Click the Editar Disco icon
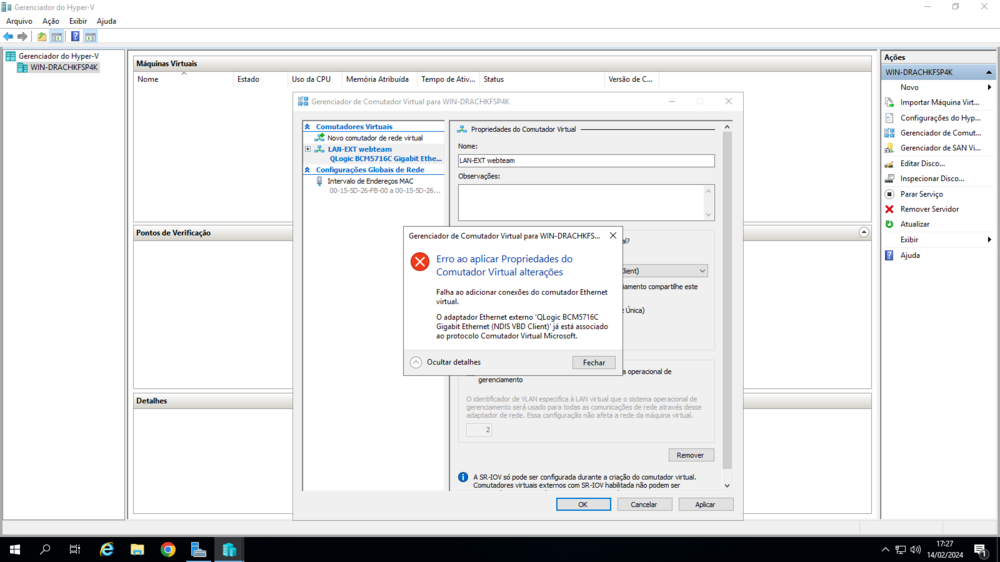Image resolution: width=1000 pixels, height=562 pixels. pos(889,163)
